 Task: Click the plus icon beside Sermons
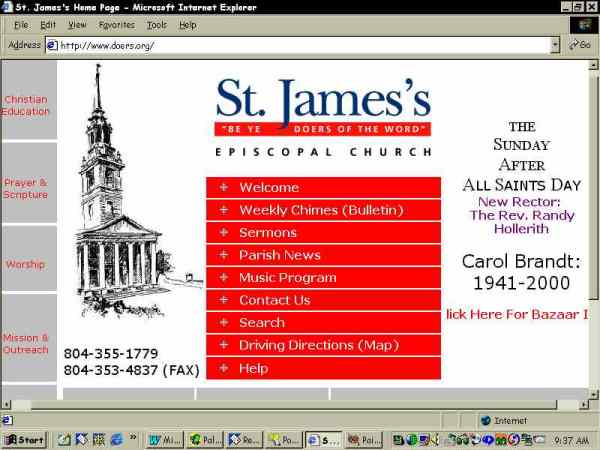tap(224, 232)
